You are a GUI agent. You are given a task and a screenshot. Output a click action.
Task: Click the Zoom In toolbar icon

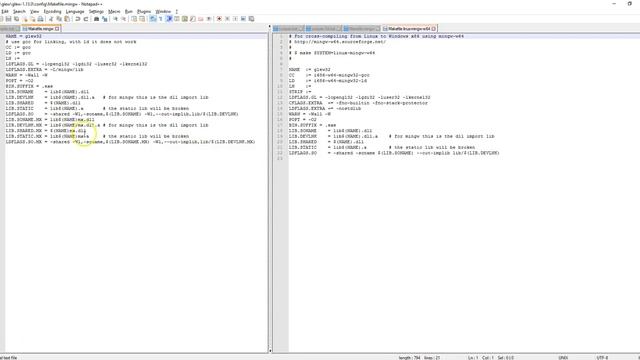pyautogui.click(x=116, y=19)
